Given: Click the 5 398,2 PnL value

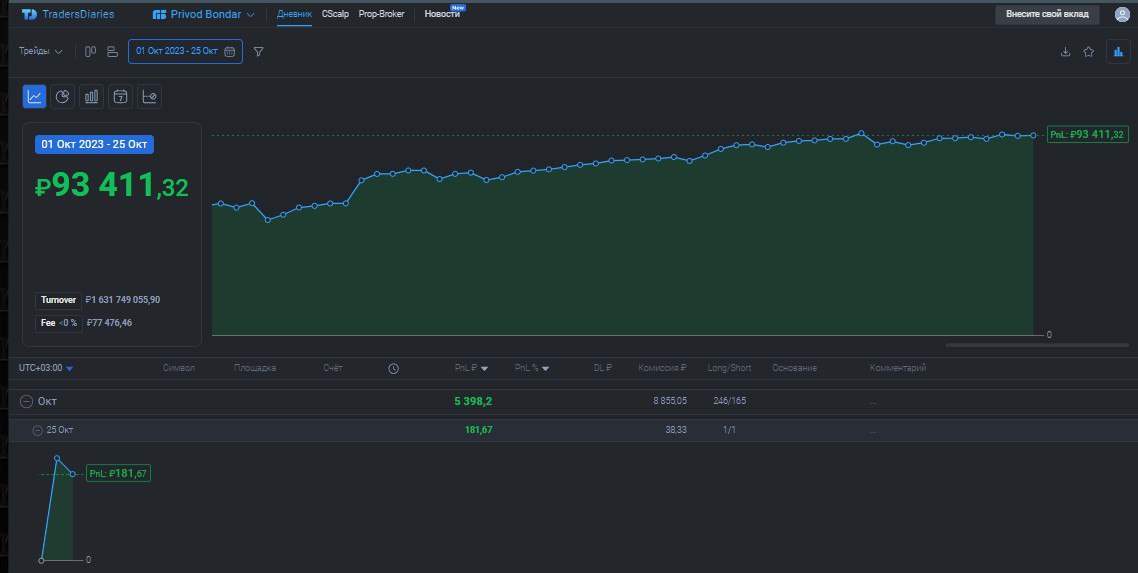Looking at the screenshot, I should pyautogui.click(x=473, y=401).
